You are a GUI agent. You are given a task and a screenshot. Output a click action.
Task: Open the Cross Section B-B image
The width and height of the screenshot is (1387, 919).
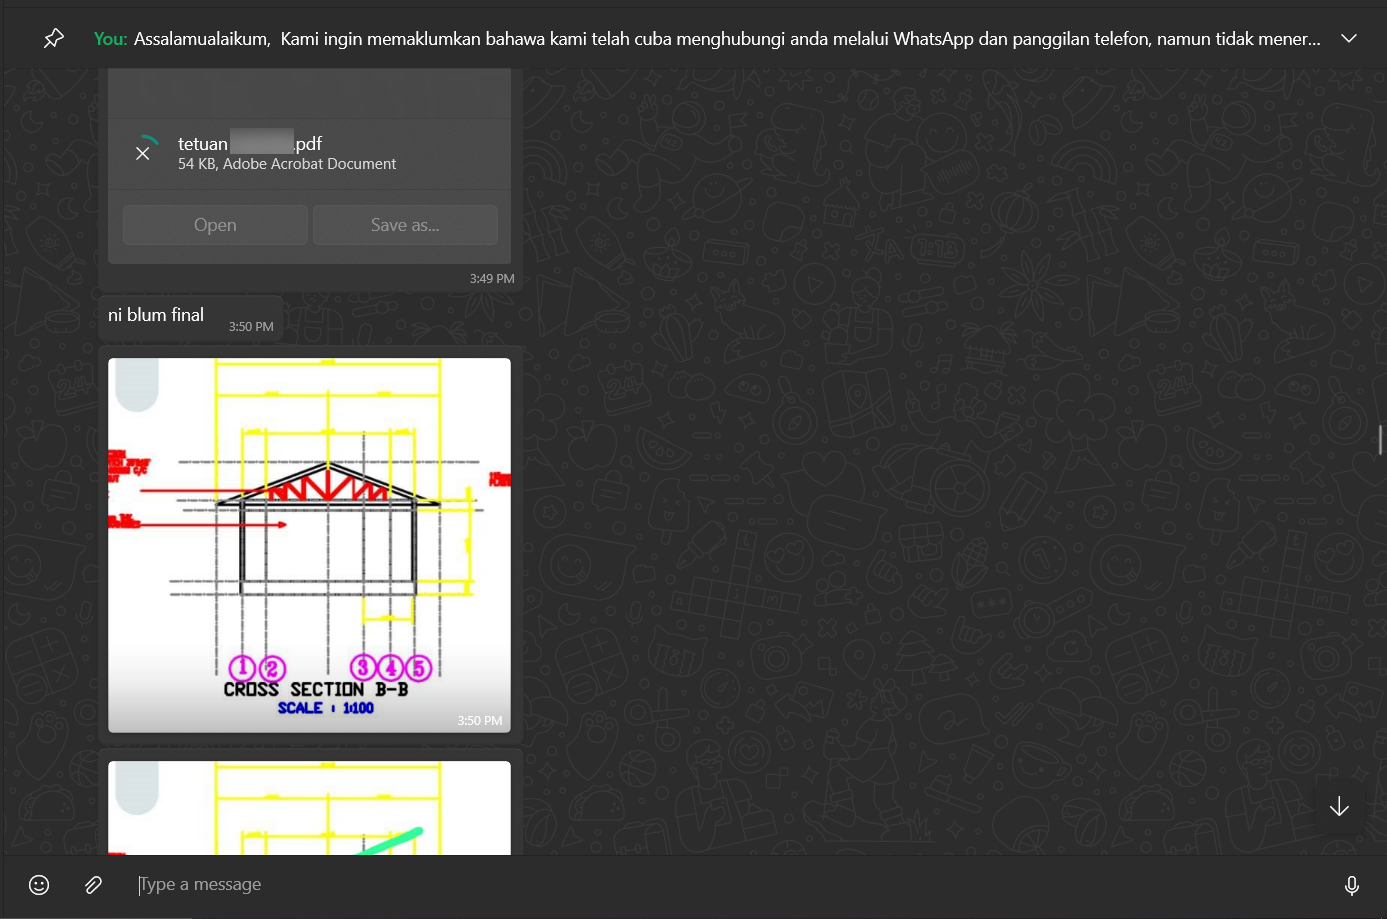pos(309,545)
